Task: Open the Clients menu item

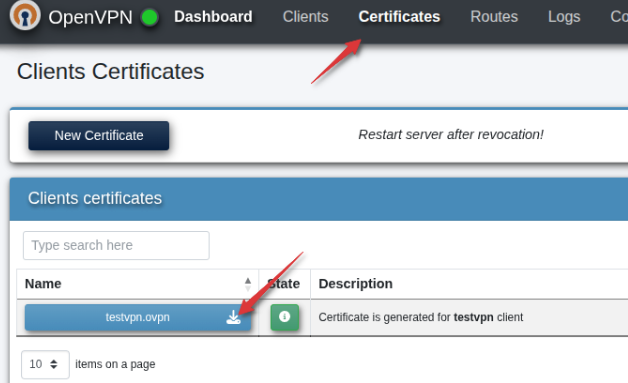Action: click(306, 17)
